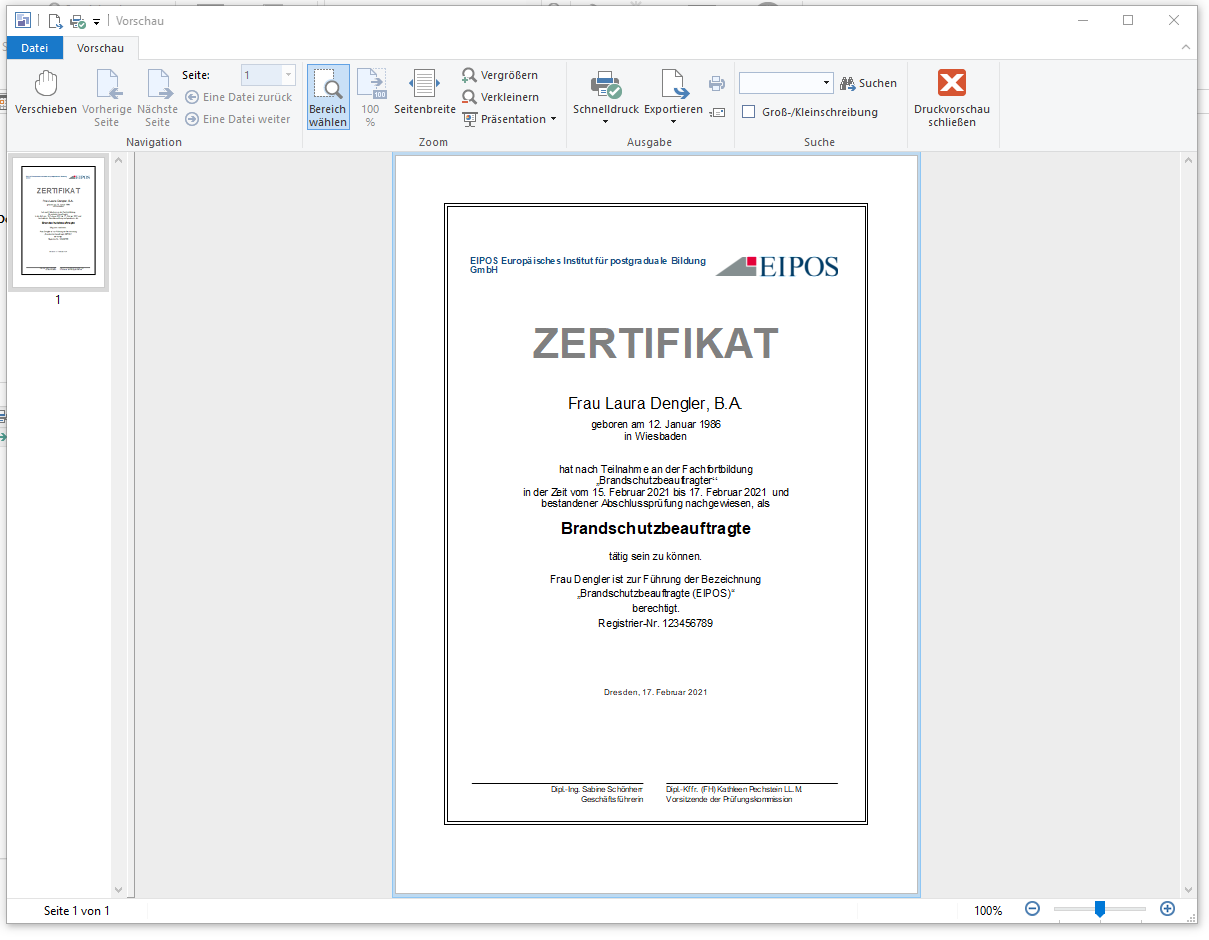Click 'Vorsitzende der Prüfungskommission' text
Viewport: 1209px width, 940px height.
click(x=729, y=799)
